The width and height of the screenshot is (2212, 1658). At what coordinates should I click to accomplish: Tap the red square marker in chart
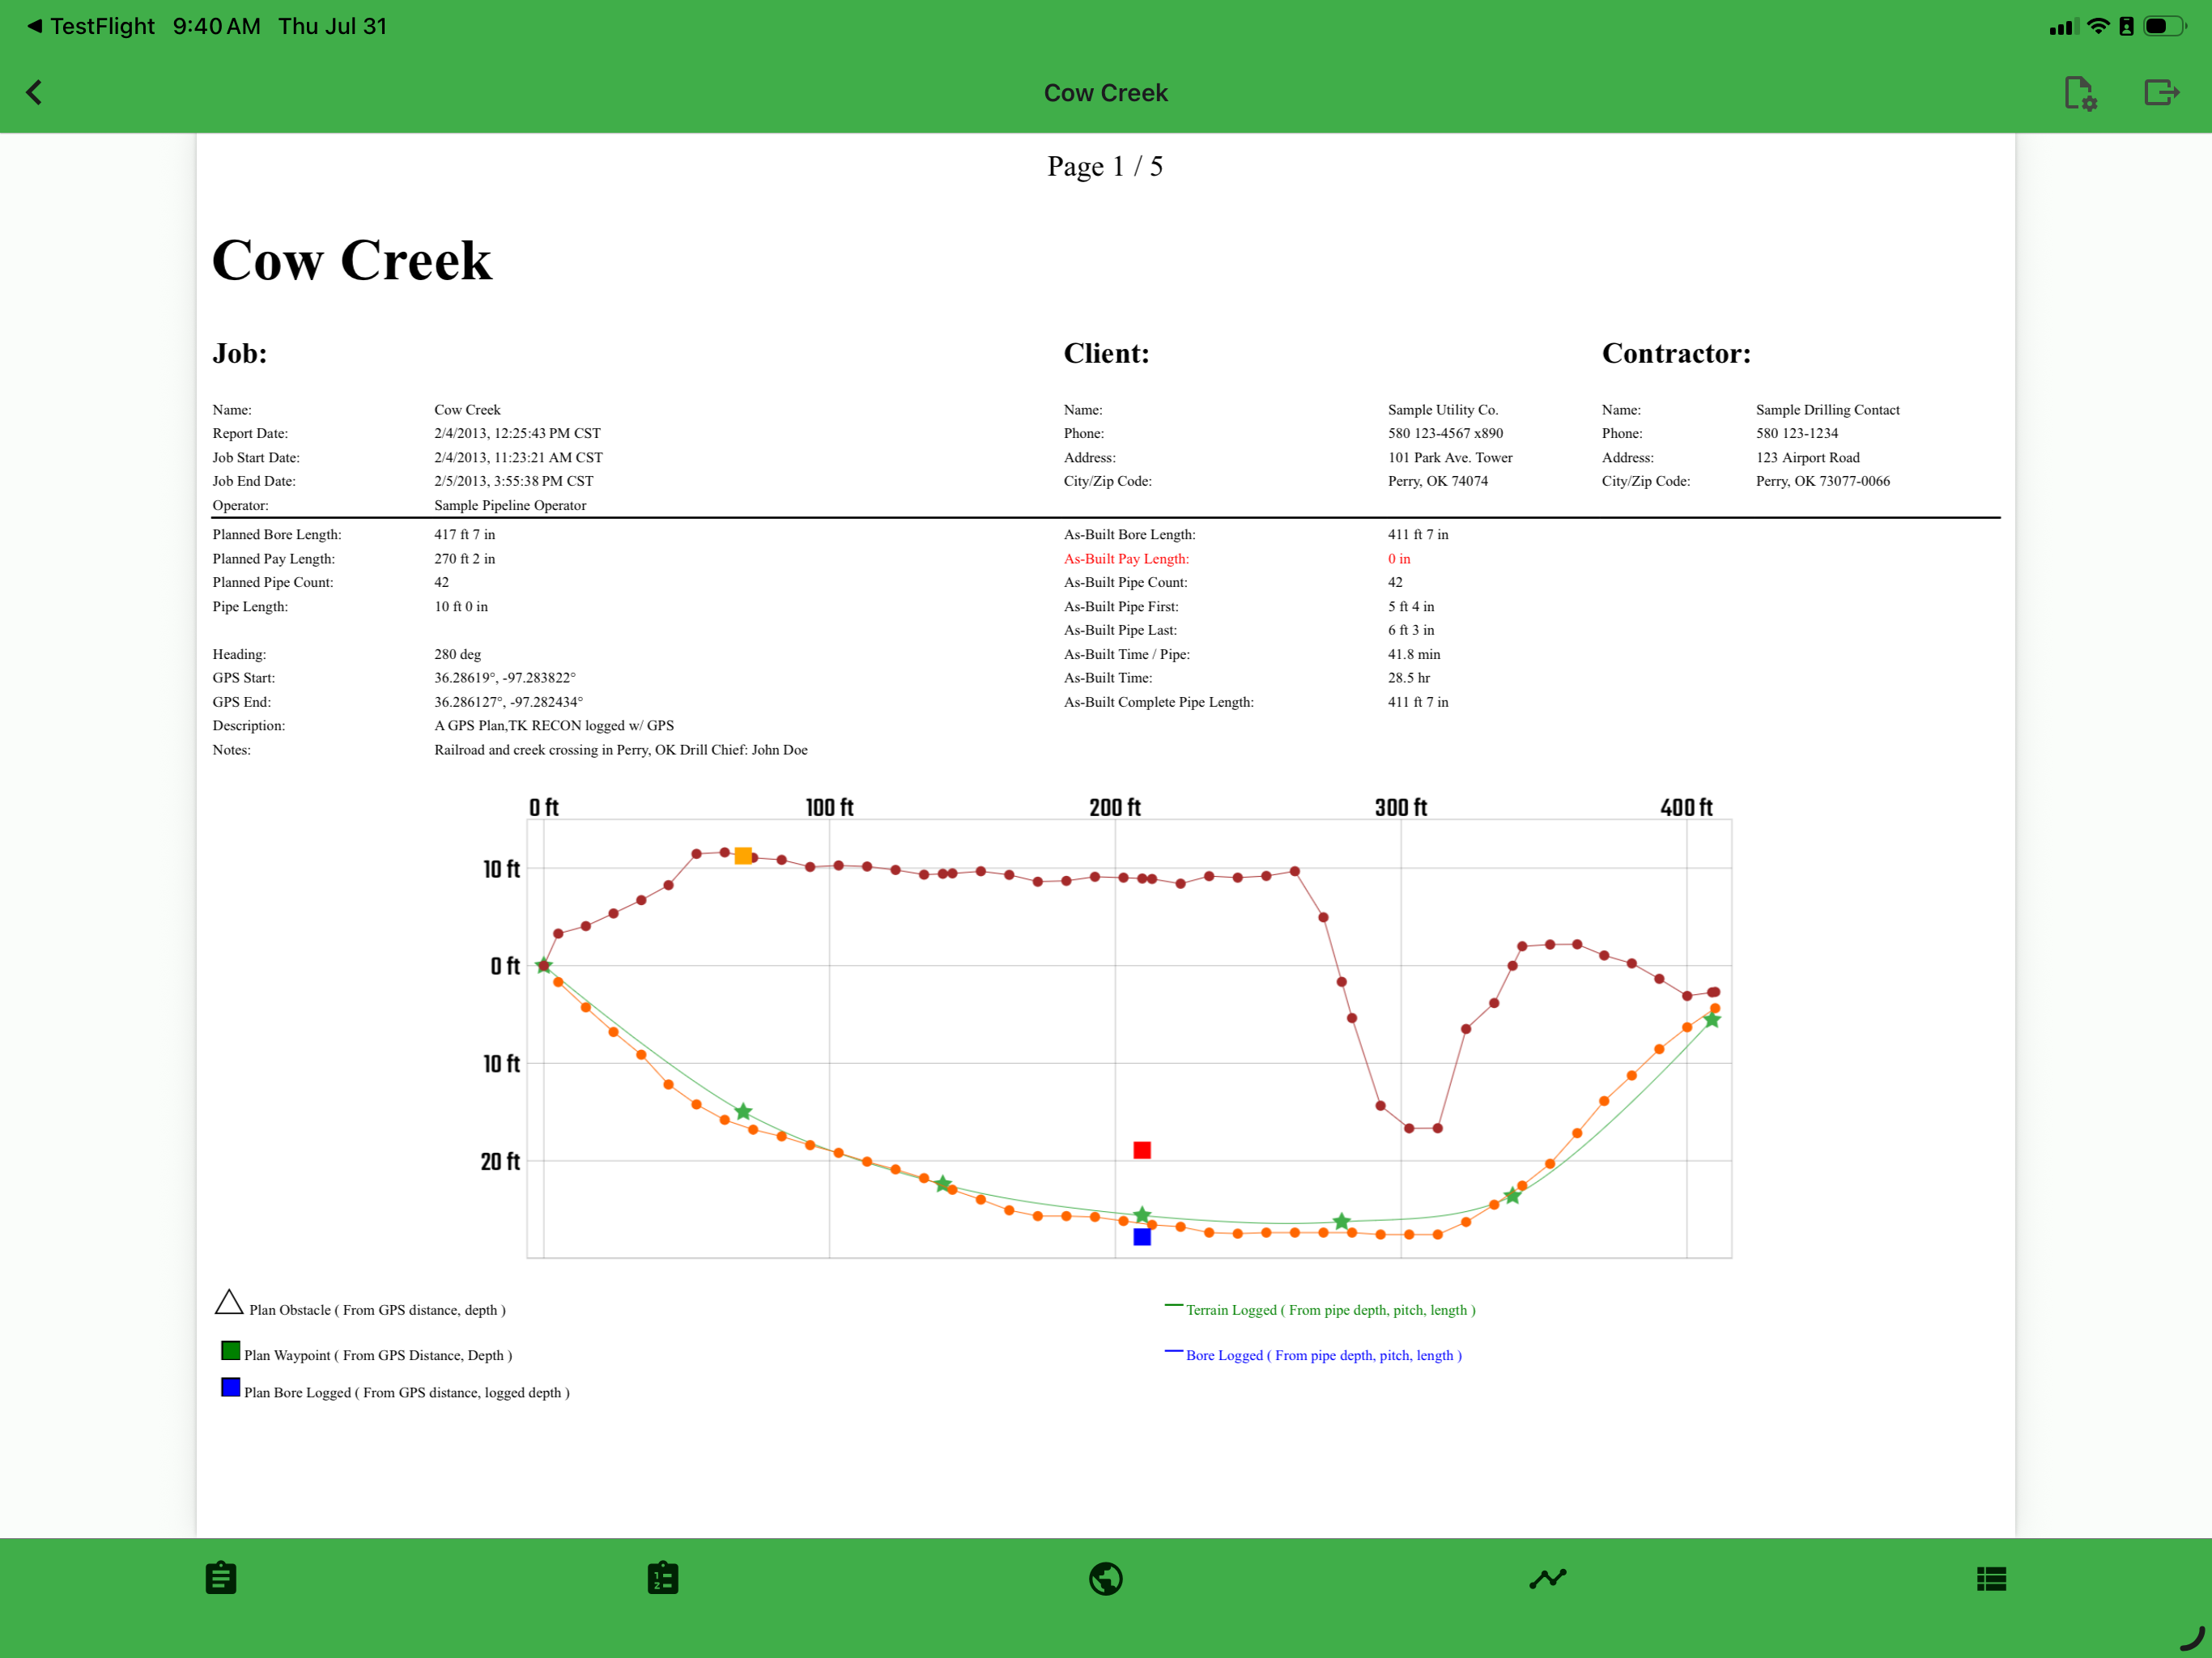click(1142, 1150)
